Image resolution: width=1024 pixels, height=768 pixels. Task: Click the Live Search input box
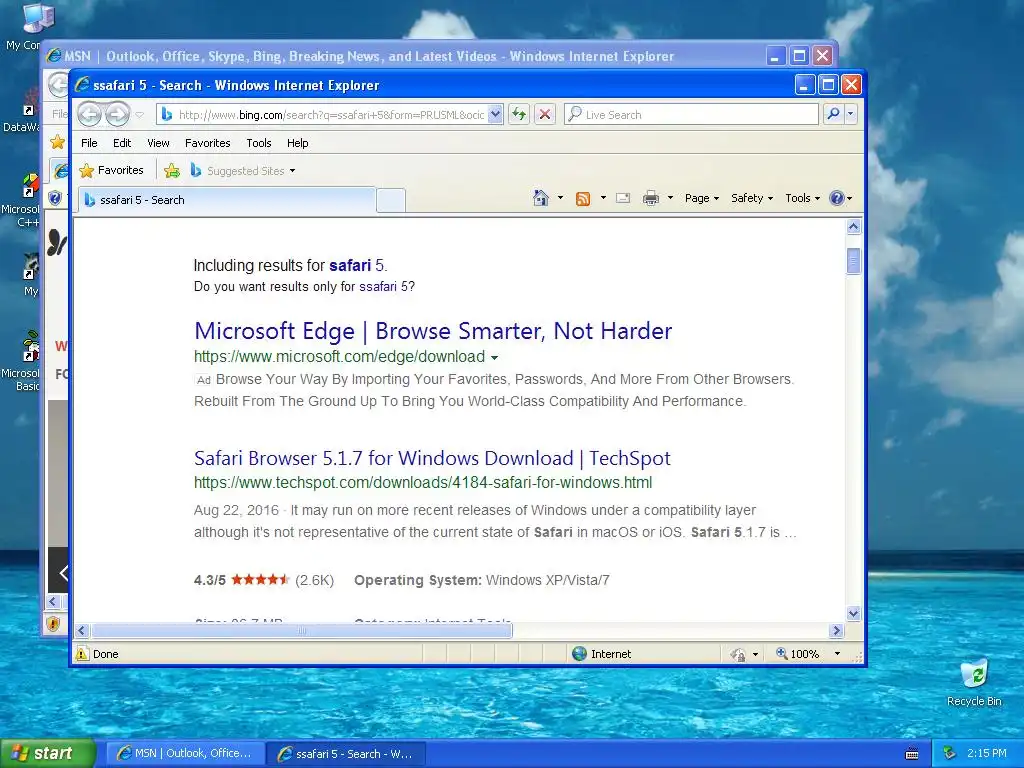click(691, 114)
